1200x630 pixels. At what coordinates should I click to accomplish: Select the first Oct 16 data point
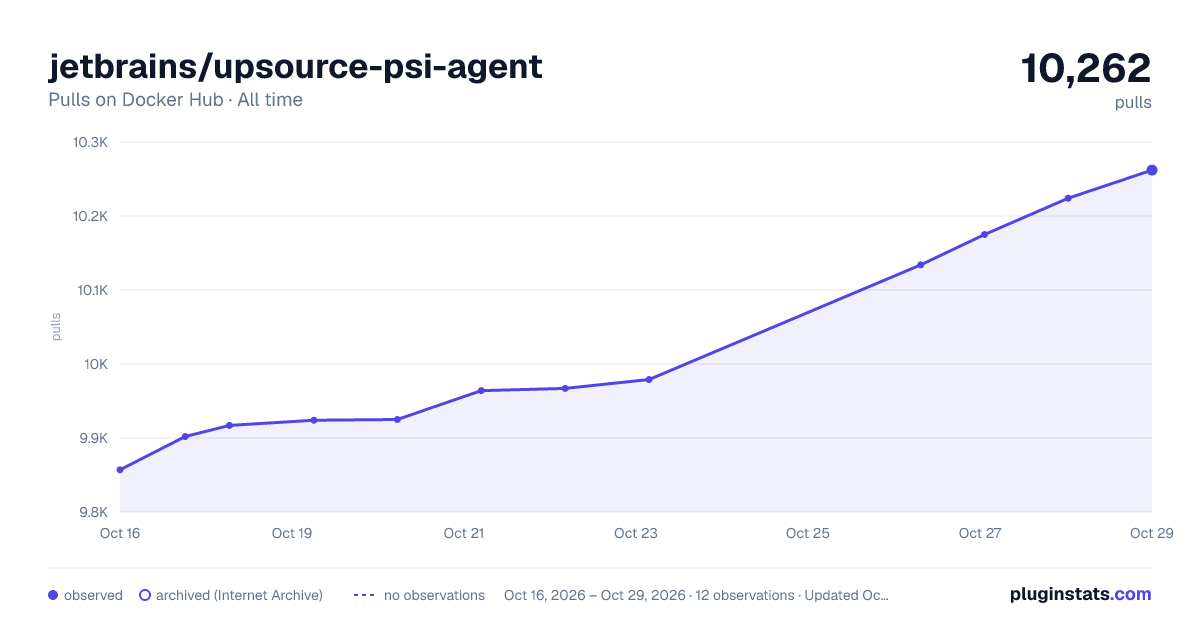pos(120,470)
